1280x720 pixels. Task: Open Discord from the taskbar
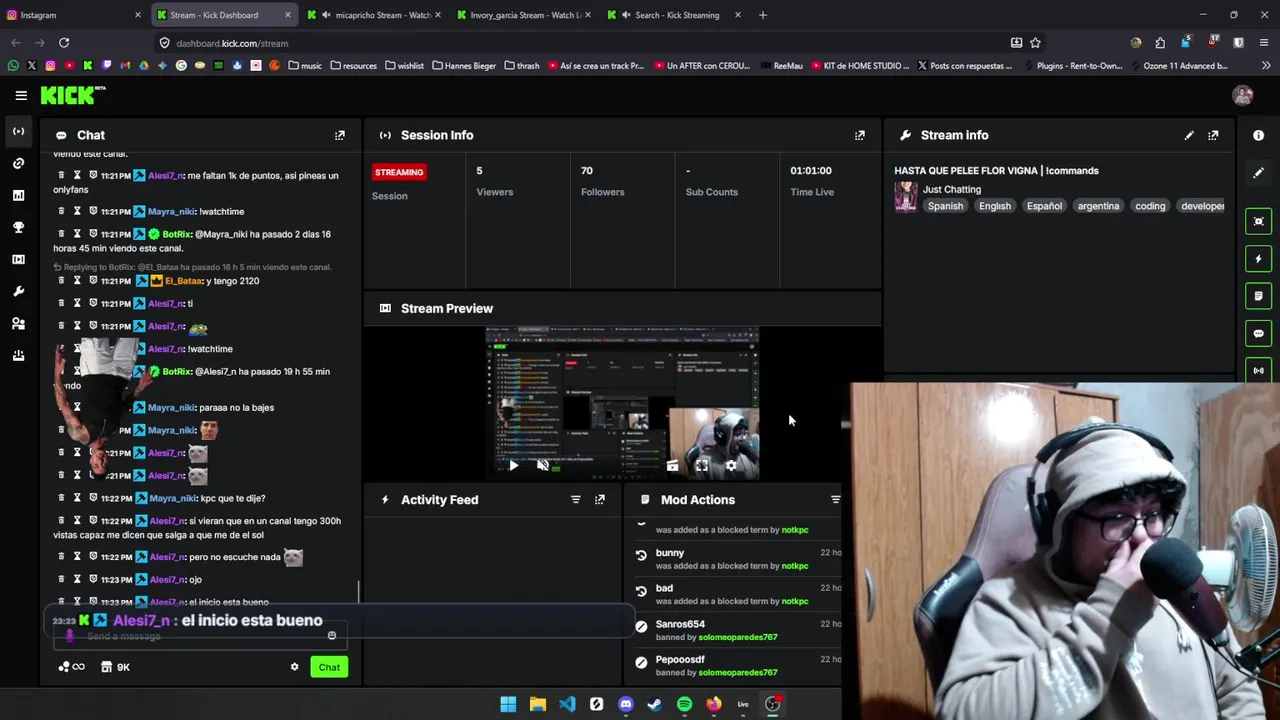coord(626,704)
